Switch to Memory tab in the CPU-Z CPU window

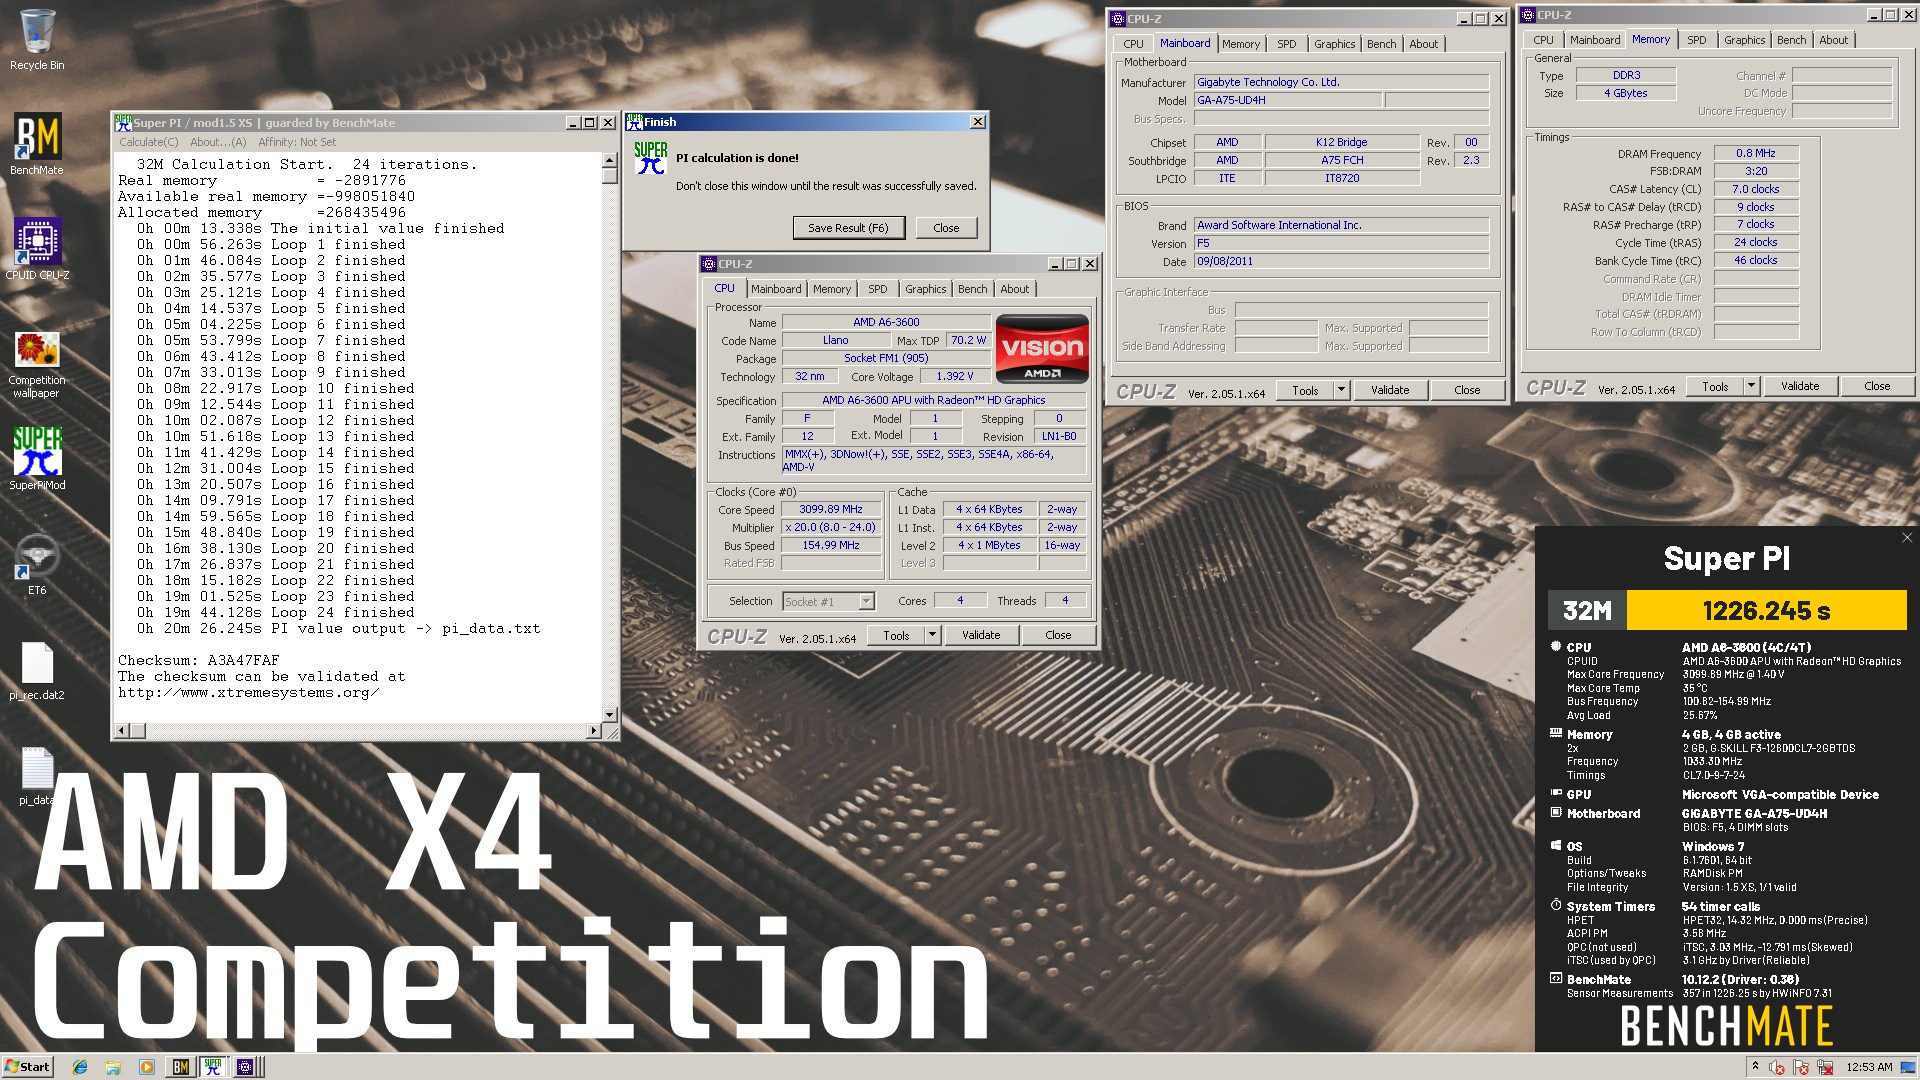pyautogui.click(x=832, y=289)
